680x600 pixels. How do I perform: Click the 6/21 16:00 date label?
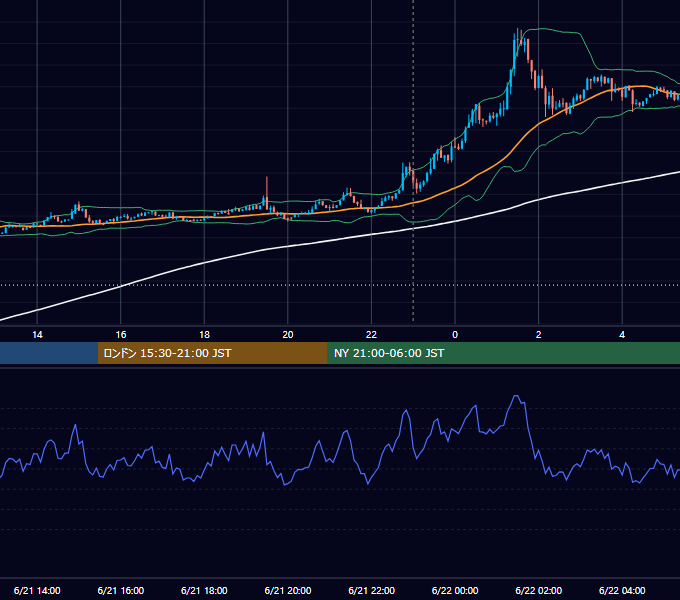[121, 590]
